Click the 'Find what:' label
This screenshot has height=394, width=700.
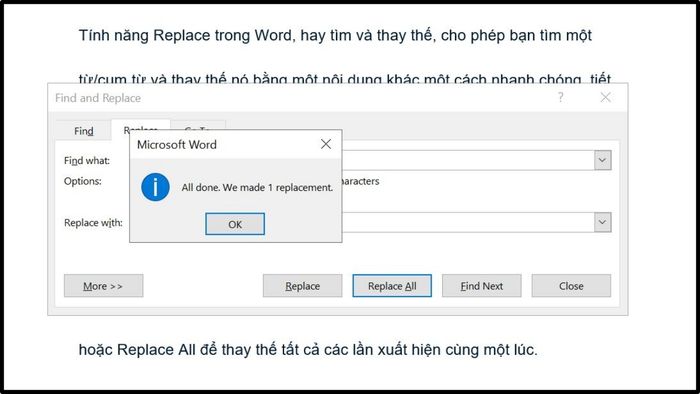click(x=87, y=161)
